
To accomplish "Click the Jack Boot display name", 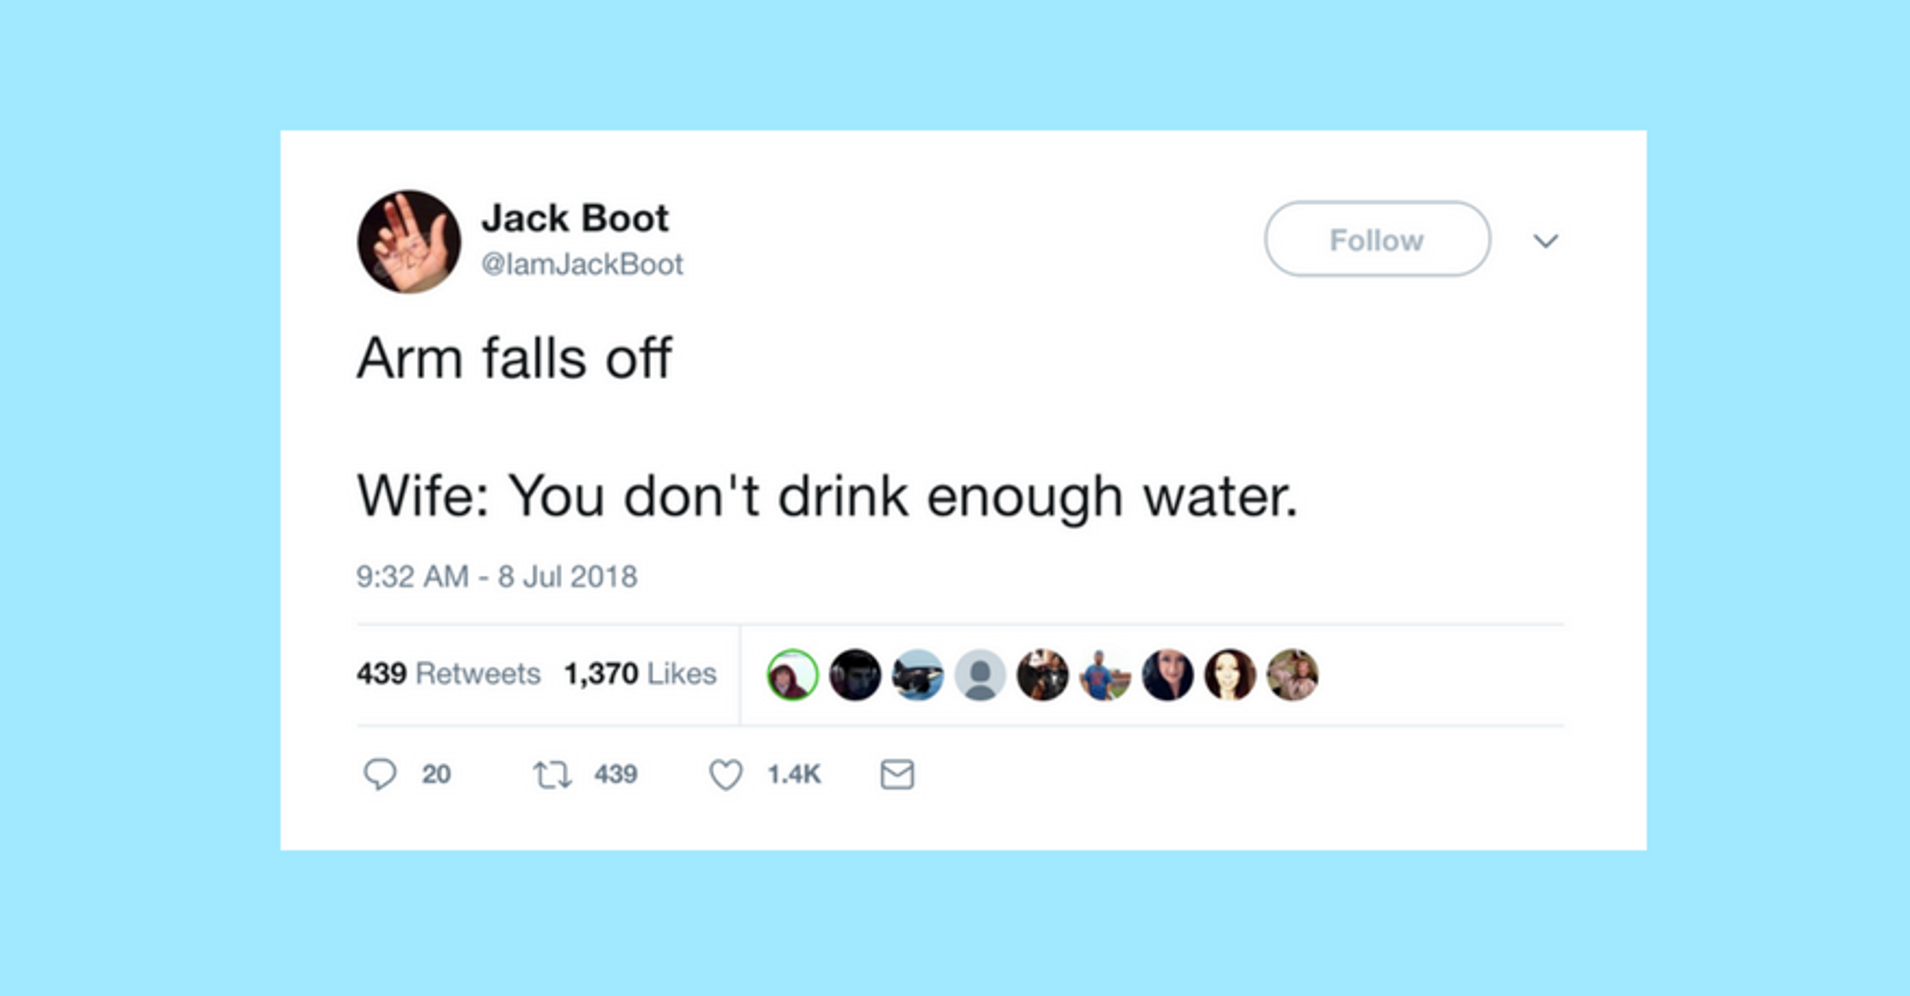I will pos(575,218).
